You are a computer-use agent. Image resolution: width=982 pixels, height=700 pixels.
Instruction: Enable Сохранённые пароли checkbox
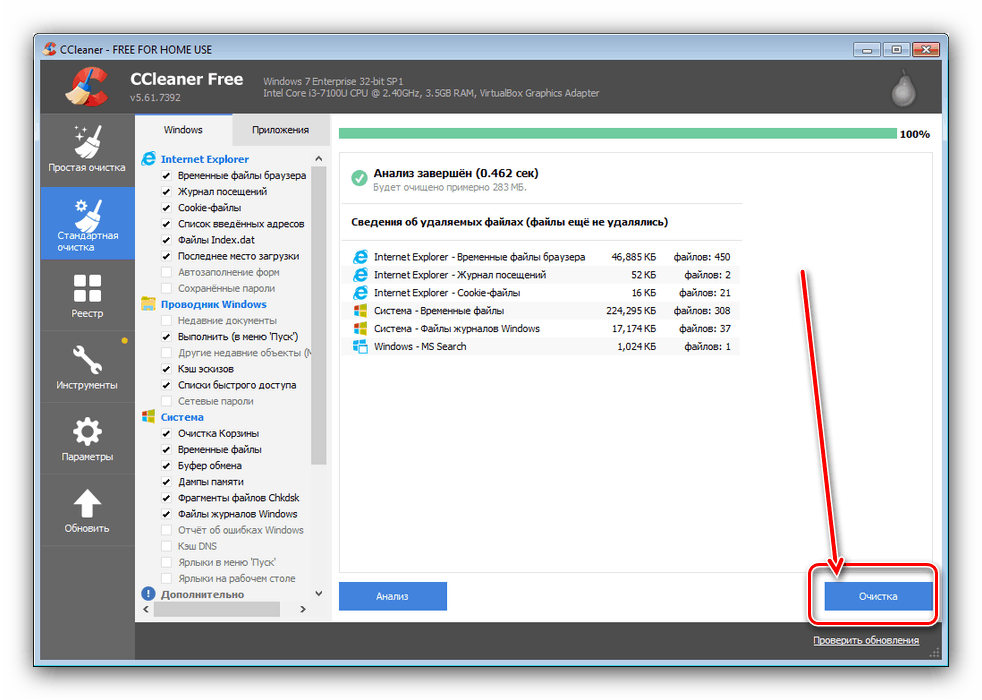(x=167, y=289)
